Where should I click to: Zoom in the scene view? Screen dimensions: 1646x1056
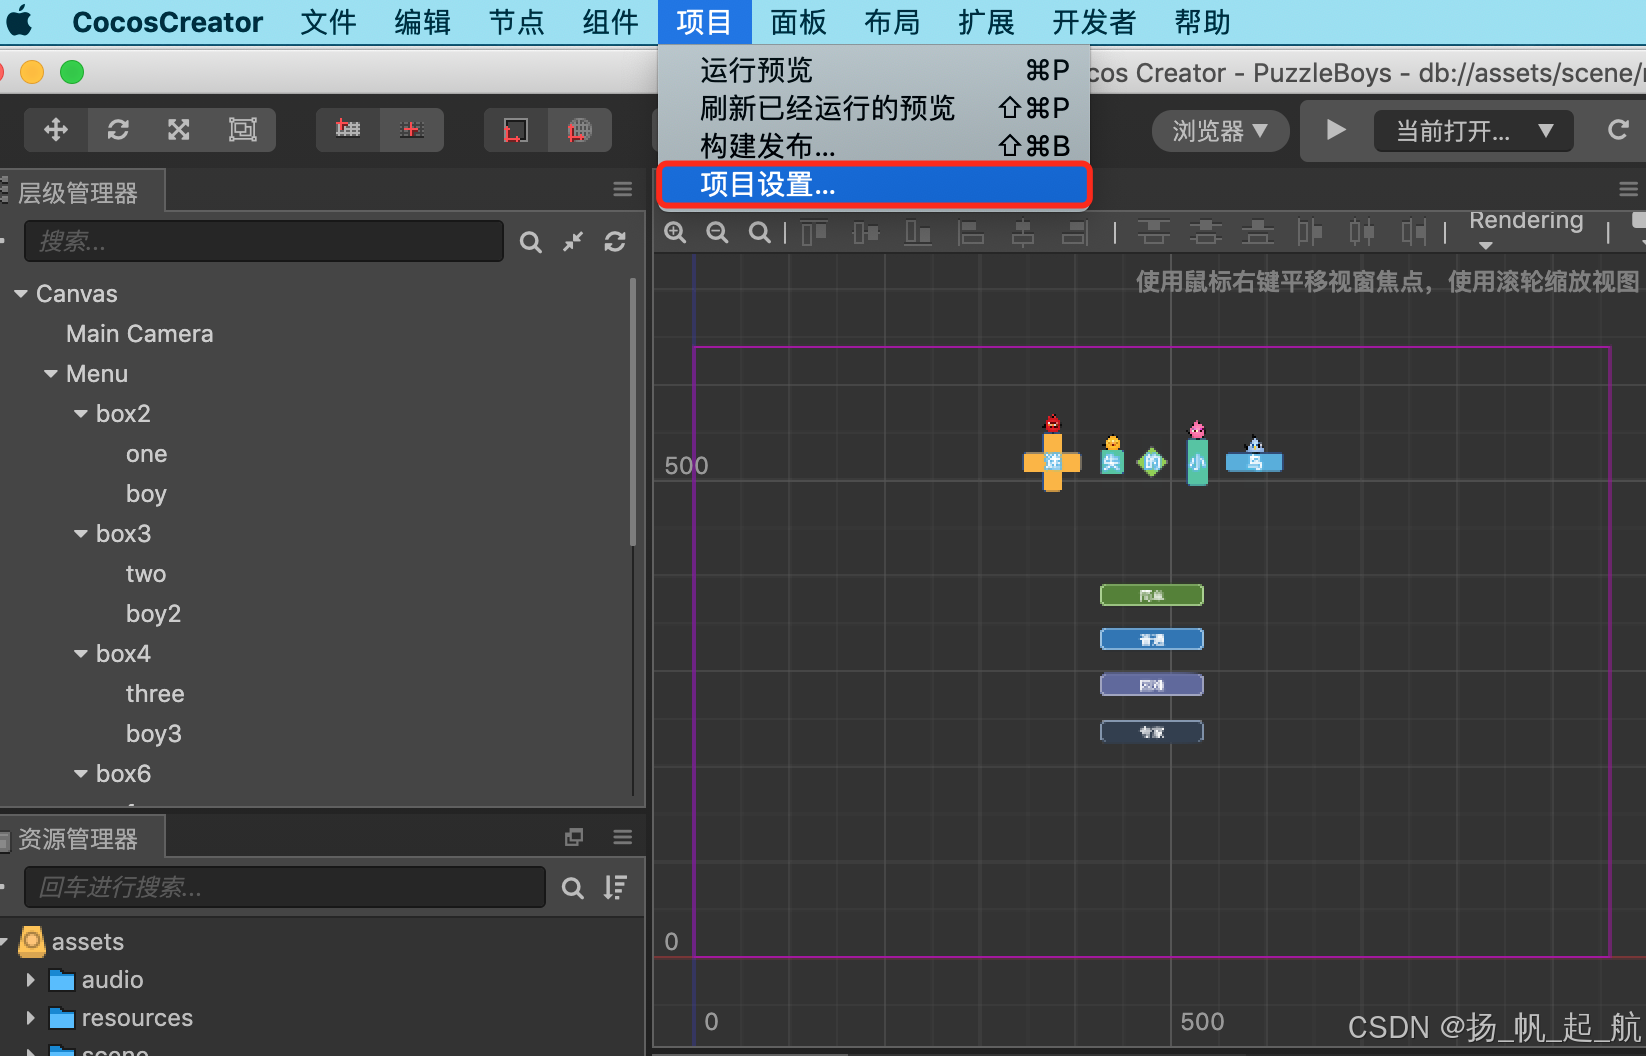point(676,233)
